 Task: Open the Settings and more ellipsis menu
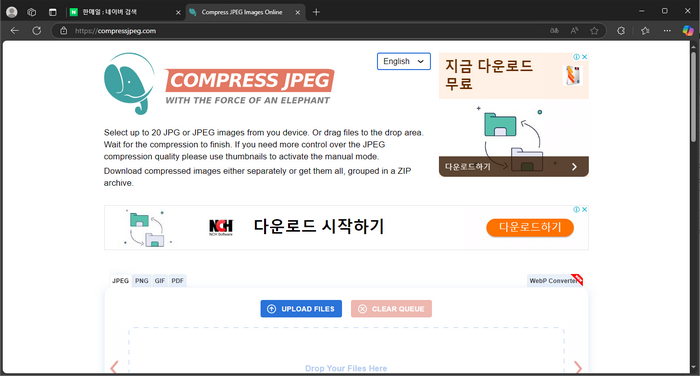tap(667, 31)
